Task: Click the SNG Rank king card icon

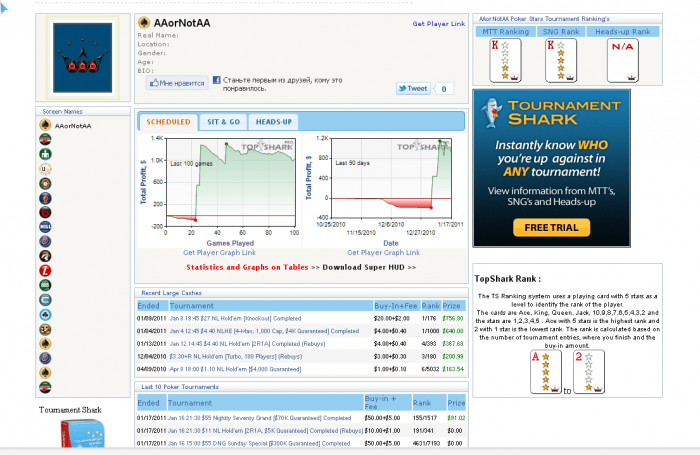Action: click(x=561, y=61)
